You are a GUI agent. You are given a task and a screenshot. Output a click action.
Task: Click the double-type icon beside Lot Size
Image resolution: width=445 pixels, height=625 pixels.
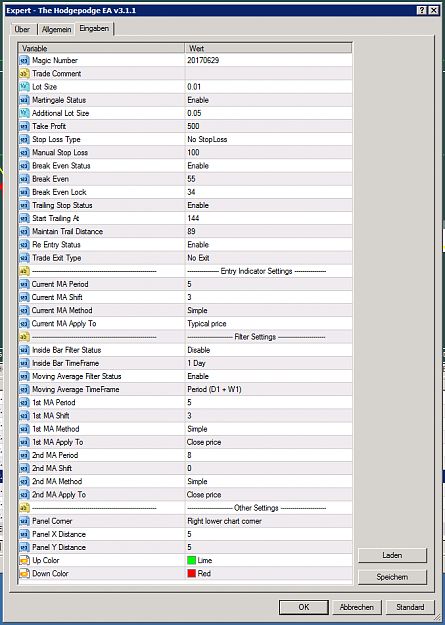coord(24,87)
